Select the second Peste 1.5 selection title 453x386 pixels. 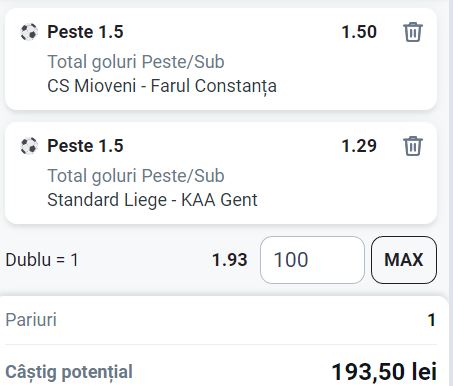[85, 146]
